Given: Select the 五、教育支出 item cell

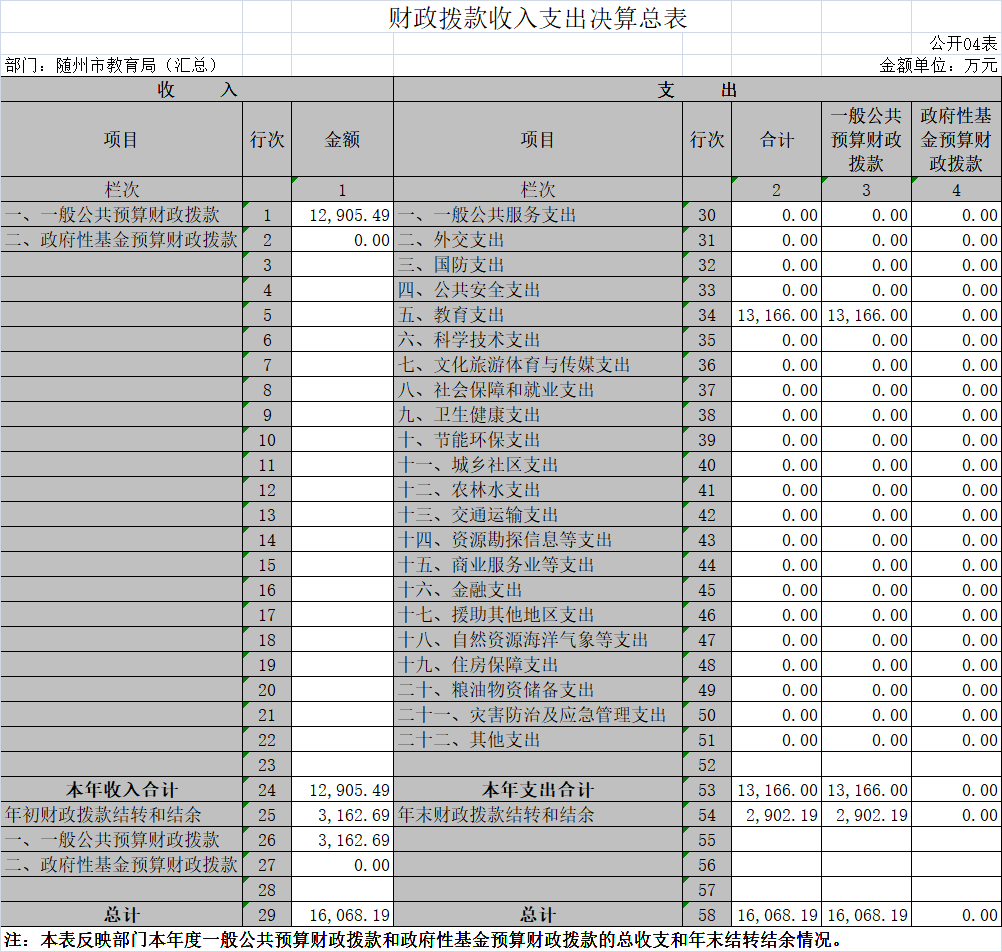Looking at the screenshot, I should pos(537,315).
